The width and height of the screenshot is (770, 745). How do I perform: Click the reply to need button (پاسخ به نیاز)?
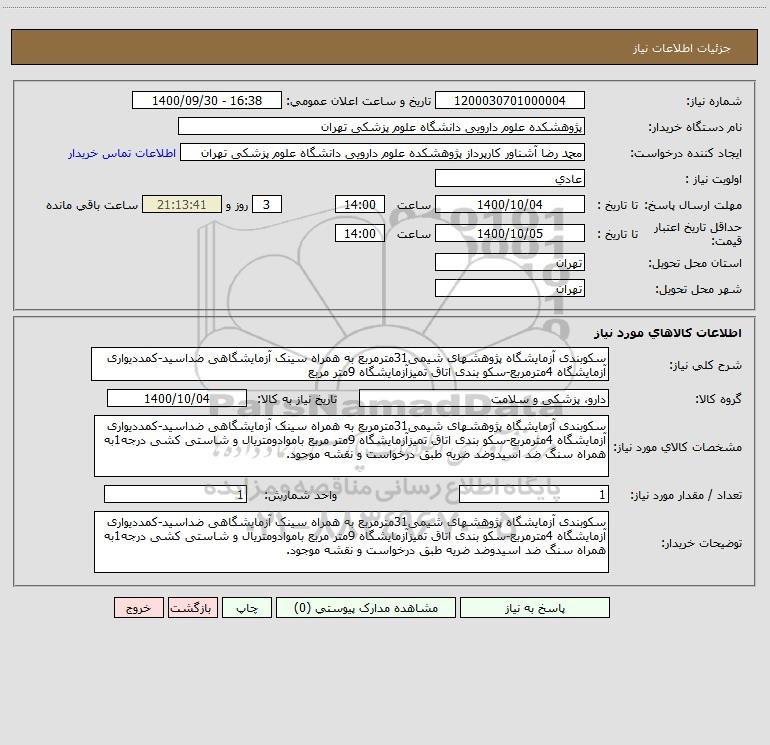(535, 608)
